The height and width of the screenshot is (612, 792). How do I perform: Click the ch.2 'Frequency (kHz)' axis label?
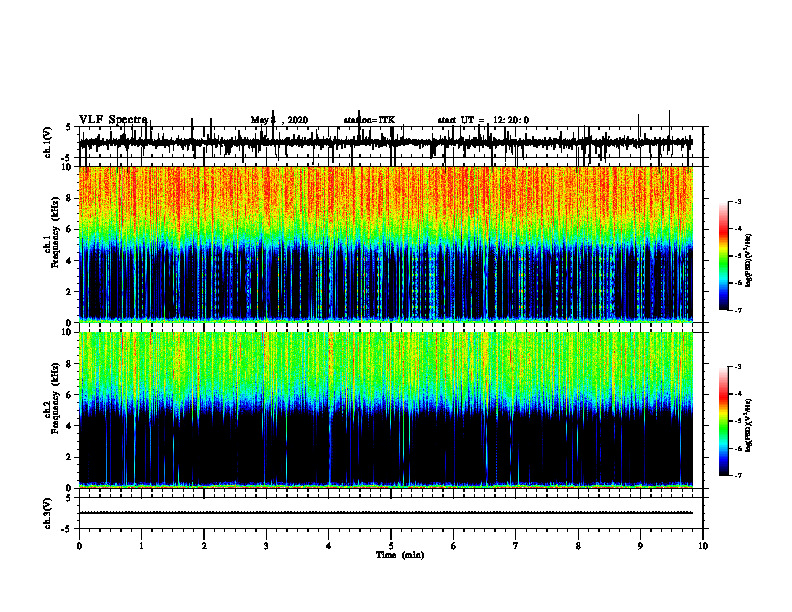55,399
